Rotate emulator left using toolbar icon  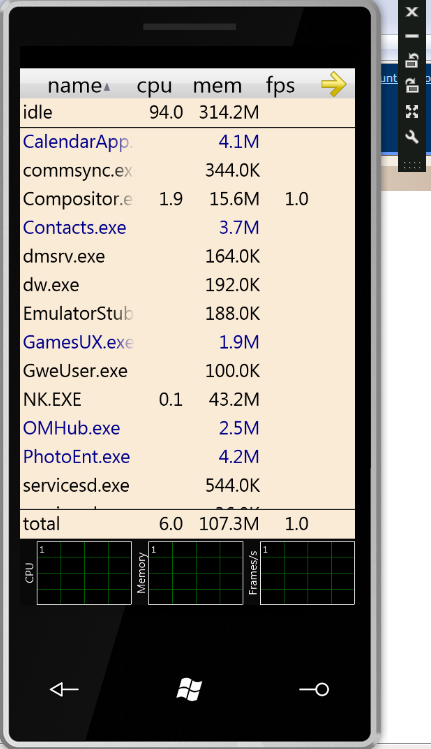click(412, 61)
